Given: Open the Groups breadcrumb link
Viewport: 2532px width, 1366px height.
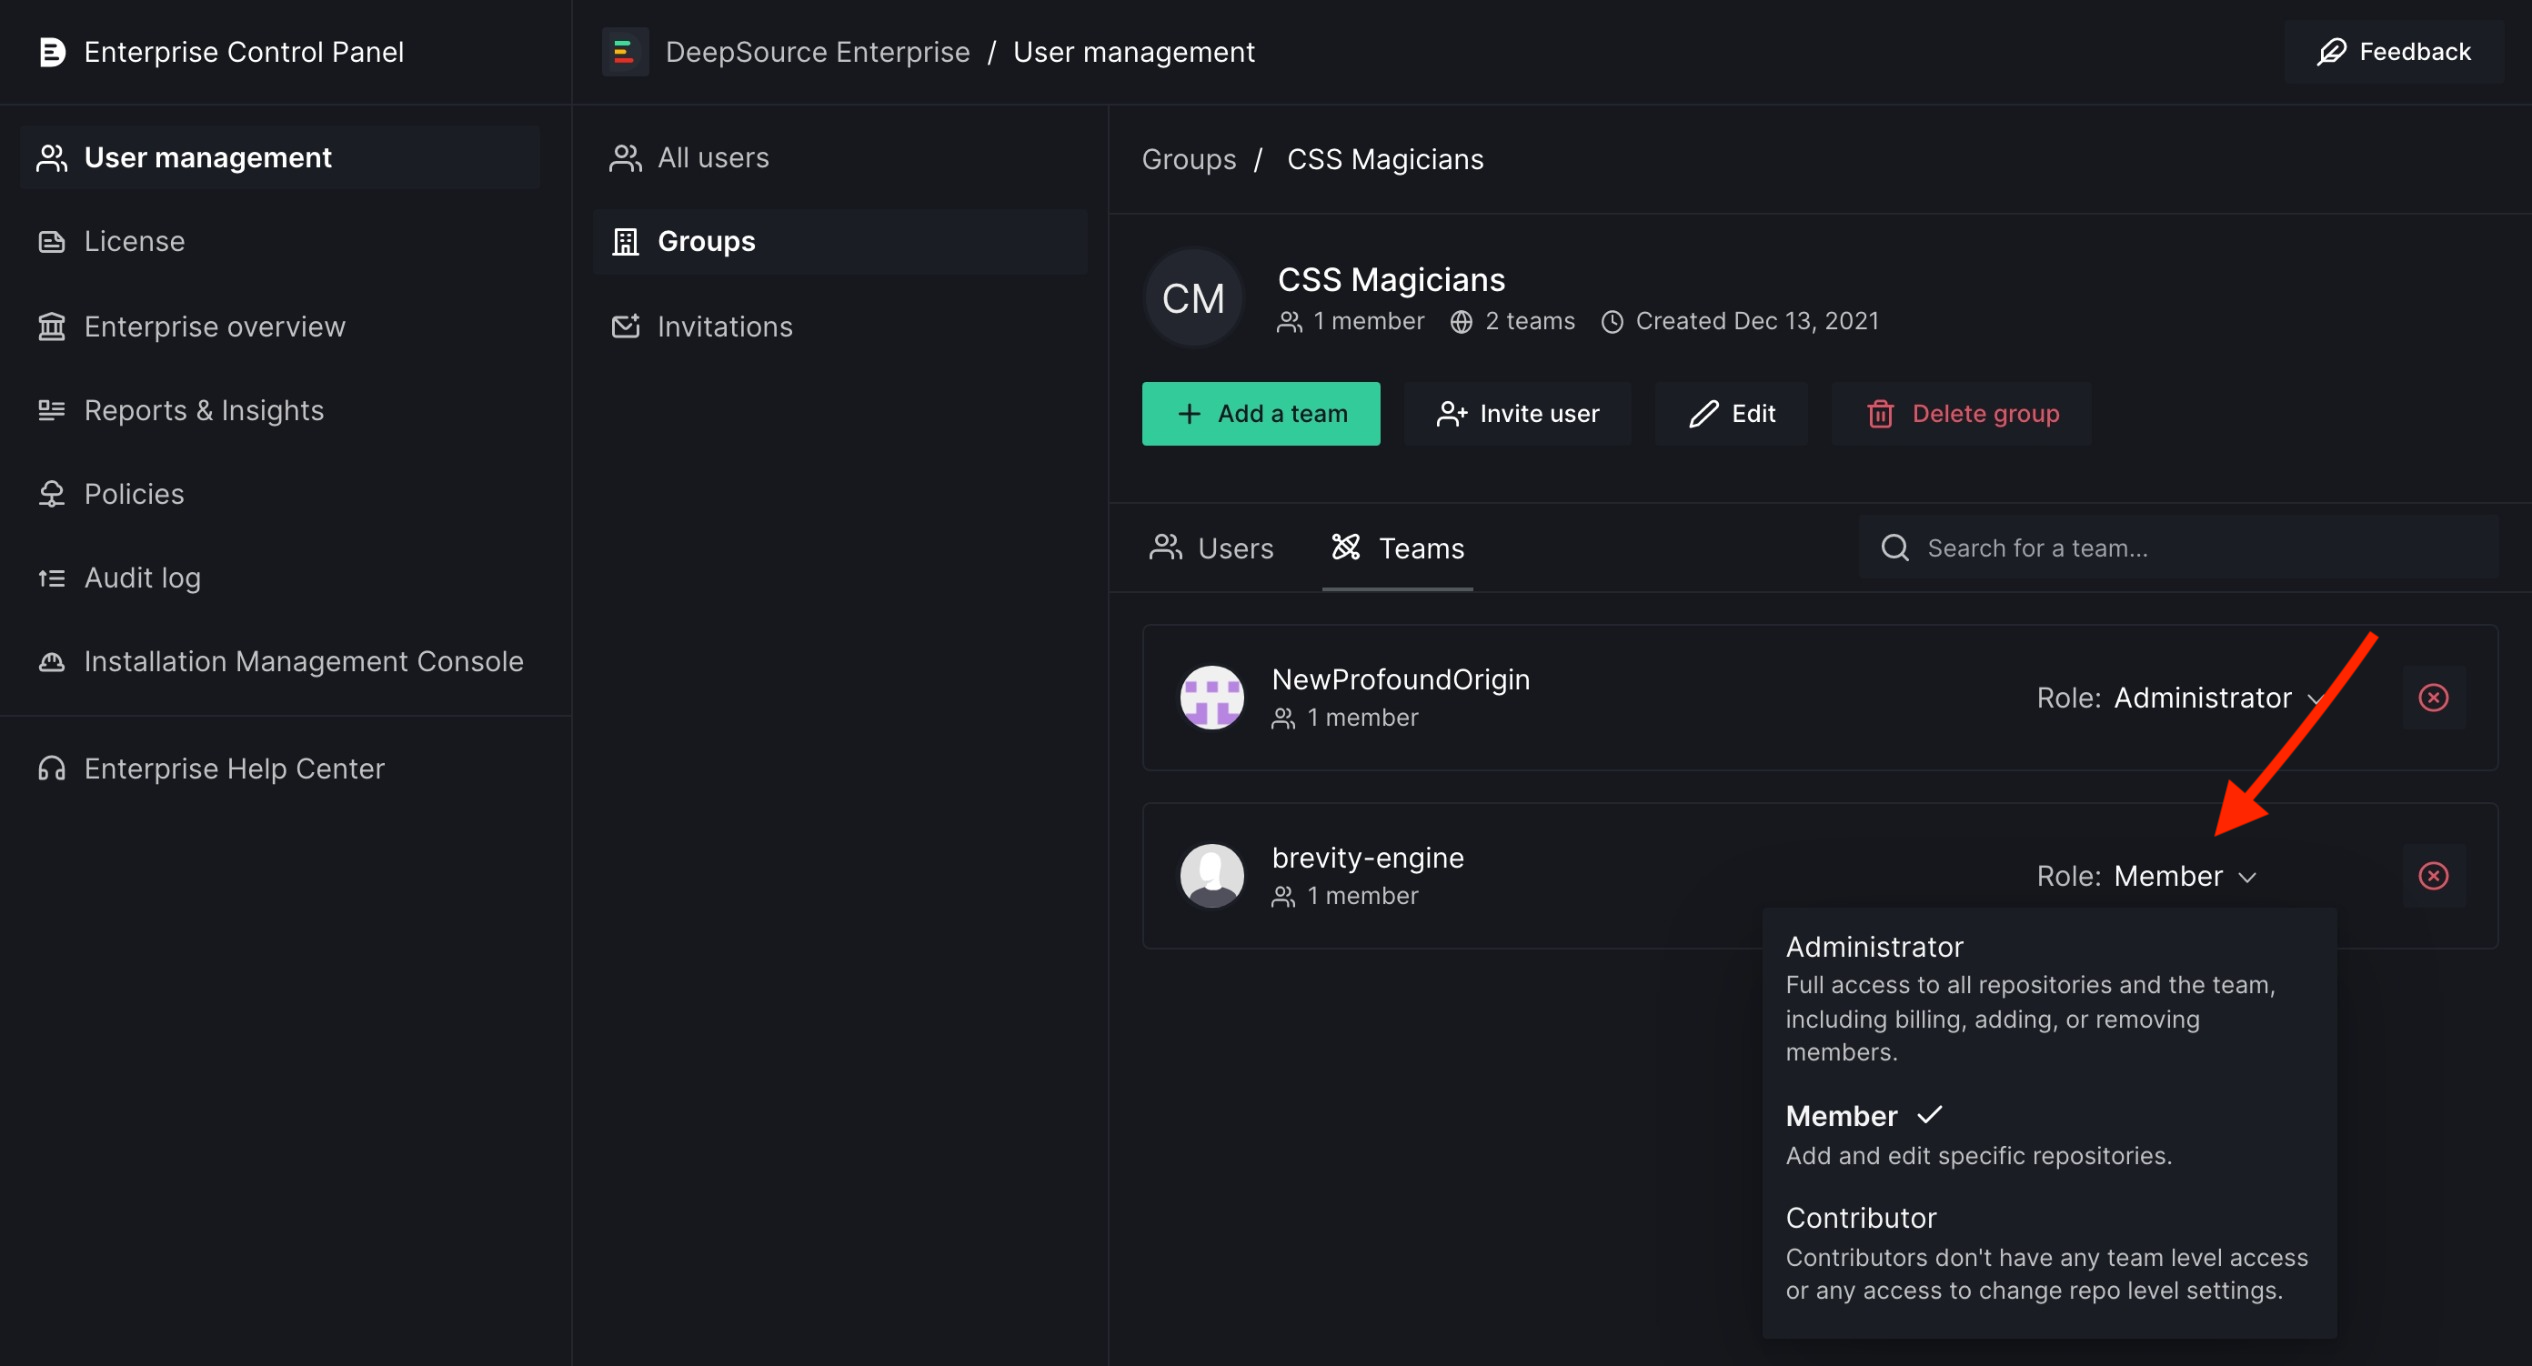Looking at the screenshot, I should [1189, 158].
